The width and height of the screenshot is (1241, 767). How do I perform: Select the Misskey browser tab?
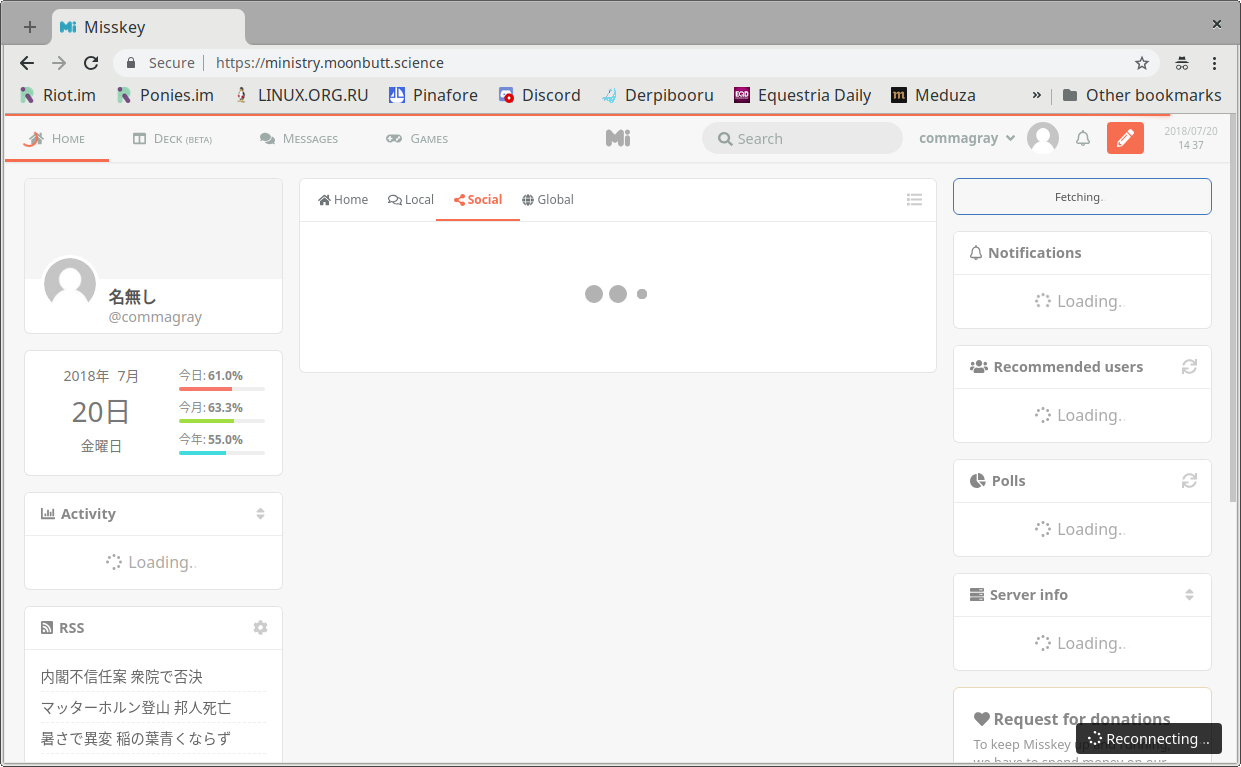pyautogui.click(x=146, y=27)
